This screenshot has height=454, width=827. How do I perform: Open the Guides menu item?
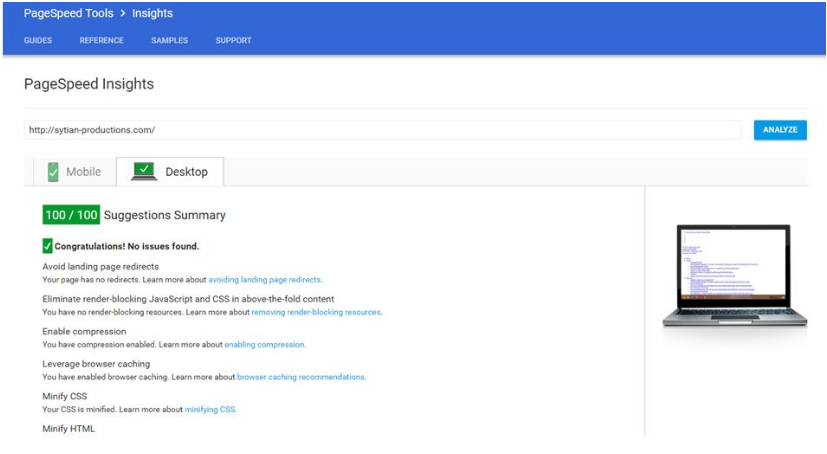(38, 40)
